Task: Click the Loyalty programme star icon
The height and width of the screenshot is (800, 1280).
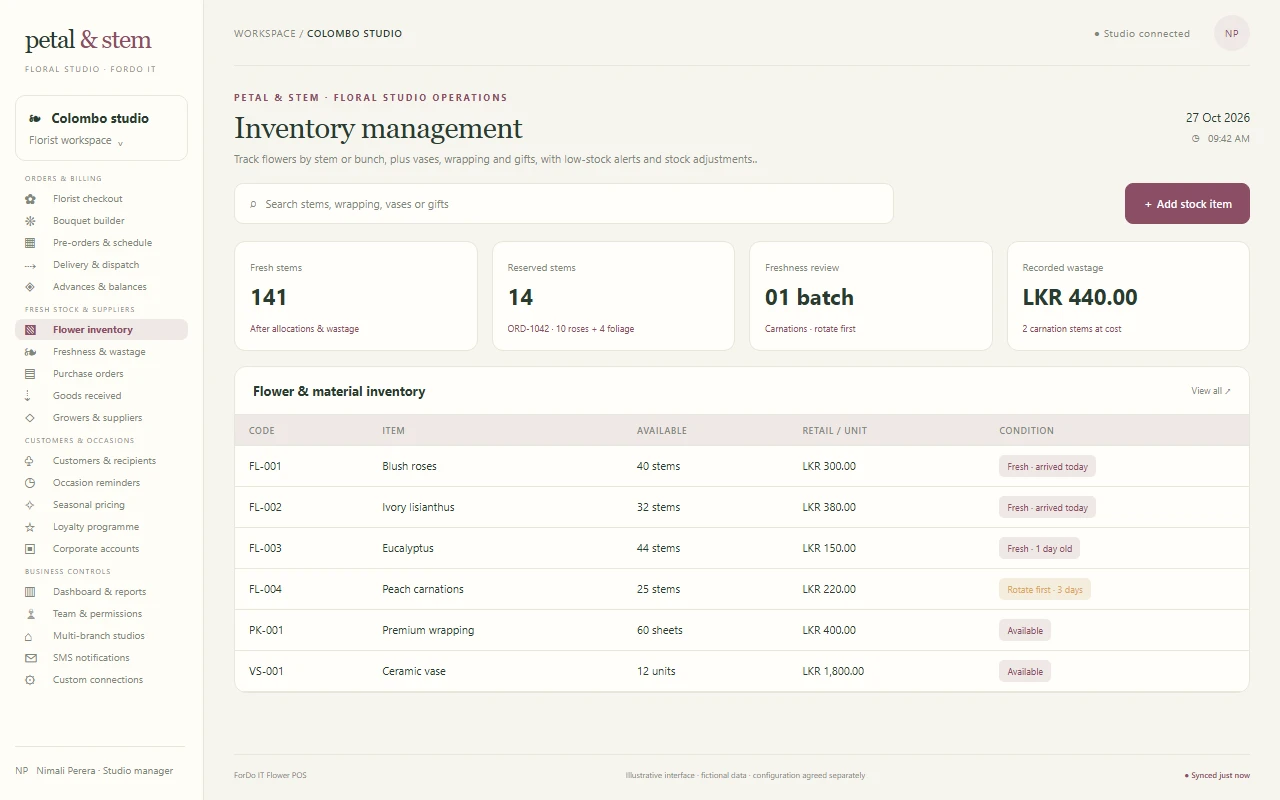Action: [30, 527]
